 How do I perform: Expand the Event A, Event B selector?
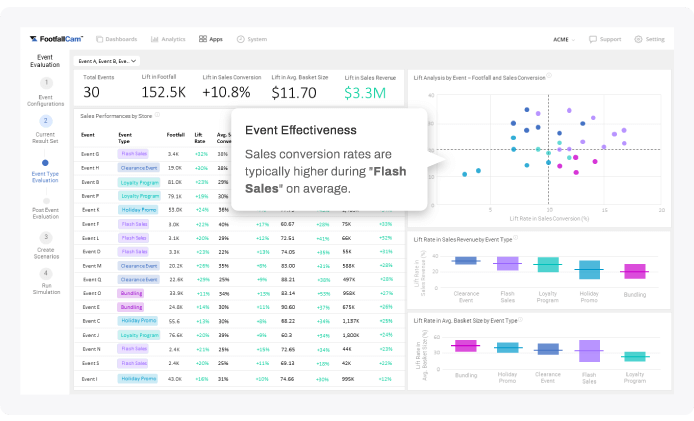[x=107, y=61]
